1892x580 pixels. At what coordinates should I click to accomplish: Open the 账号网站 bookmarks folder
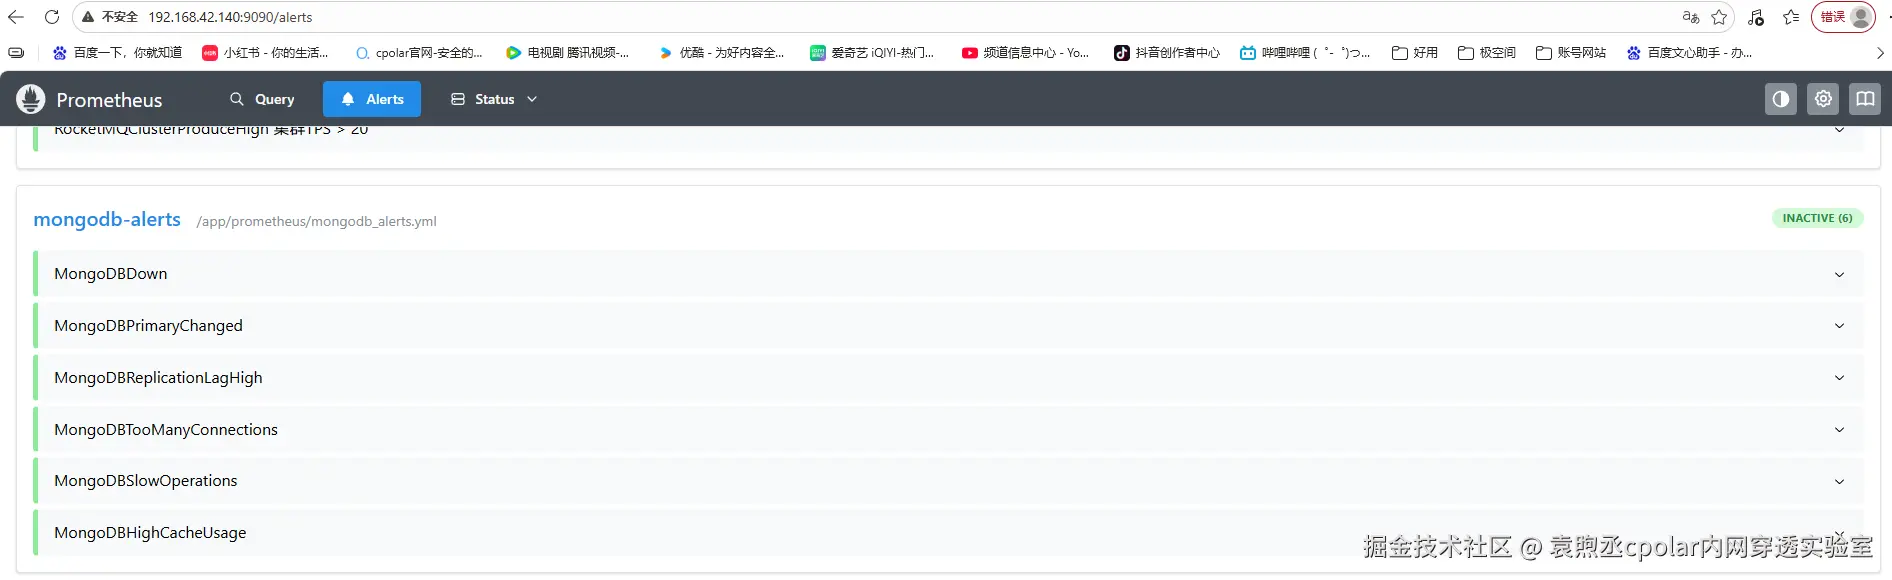[x=1571, y=53]
